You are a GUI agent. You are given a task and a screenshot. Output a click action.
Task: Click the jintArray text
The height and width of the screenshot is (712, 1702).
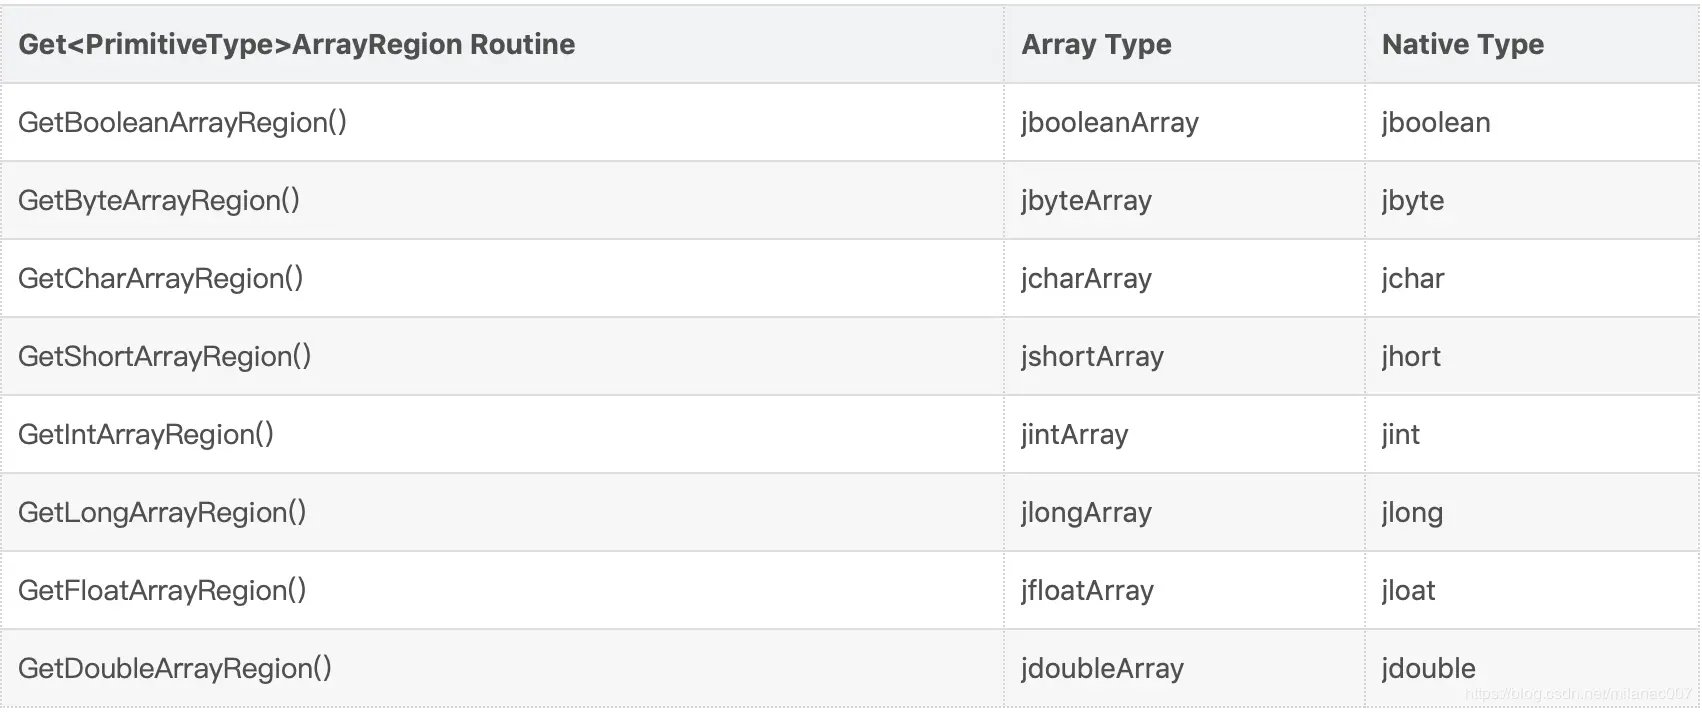[1074, 434]
